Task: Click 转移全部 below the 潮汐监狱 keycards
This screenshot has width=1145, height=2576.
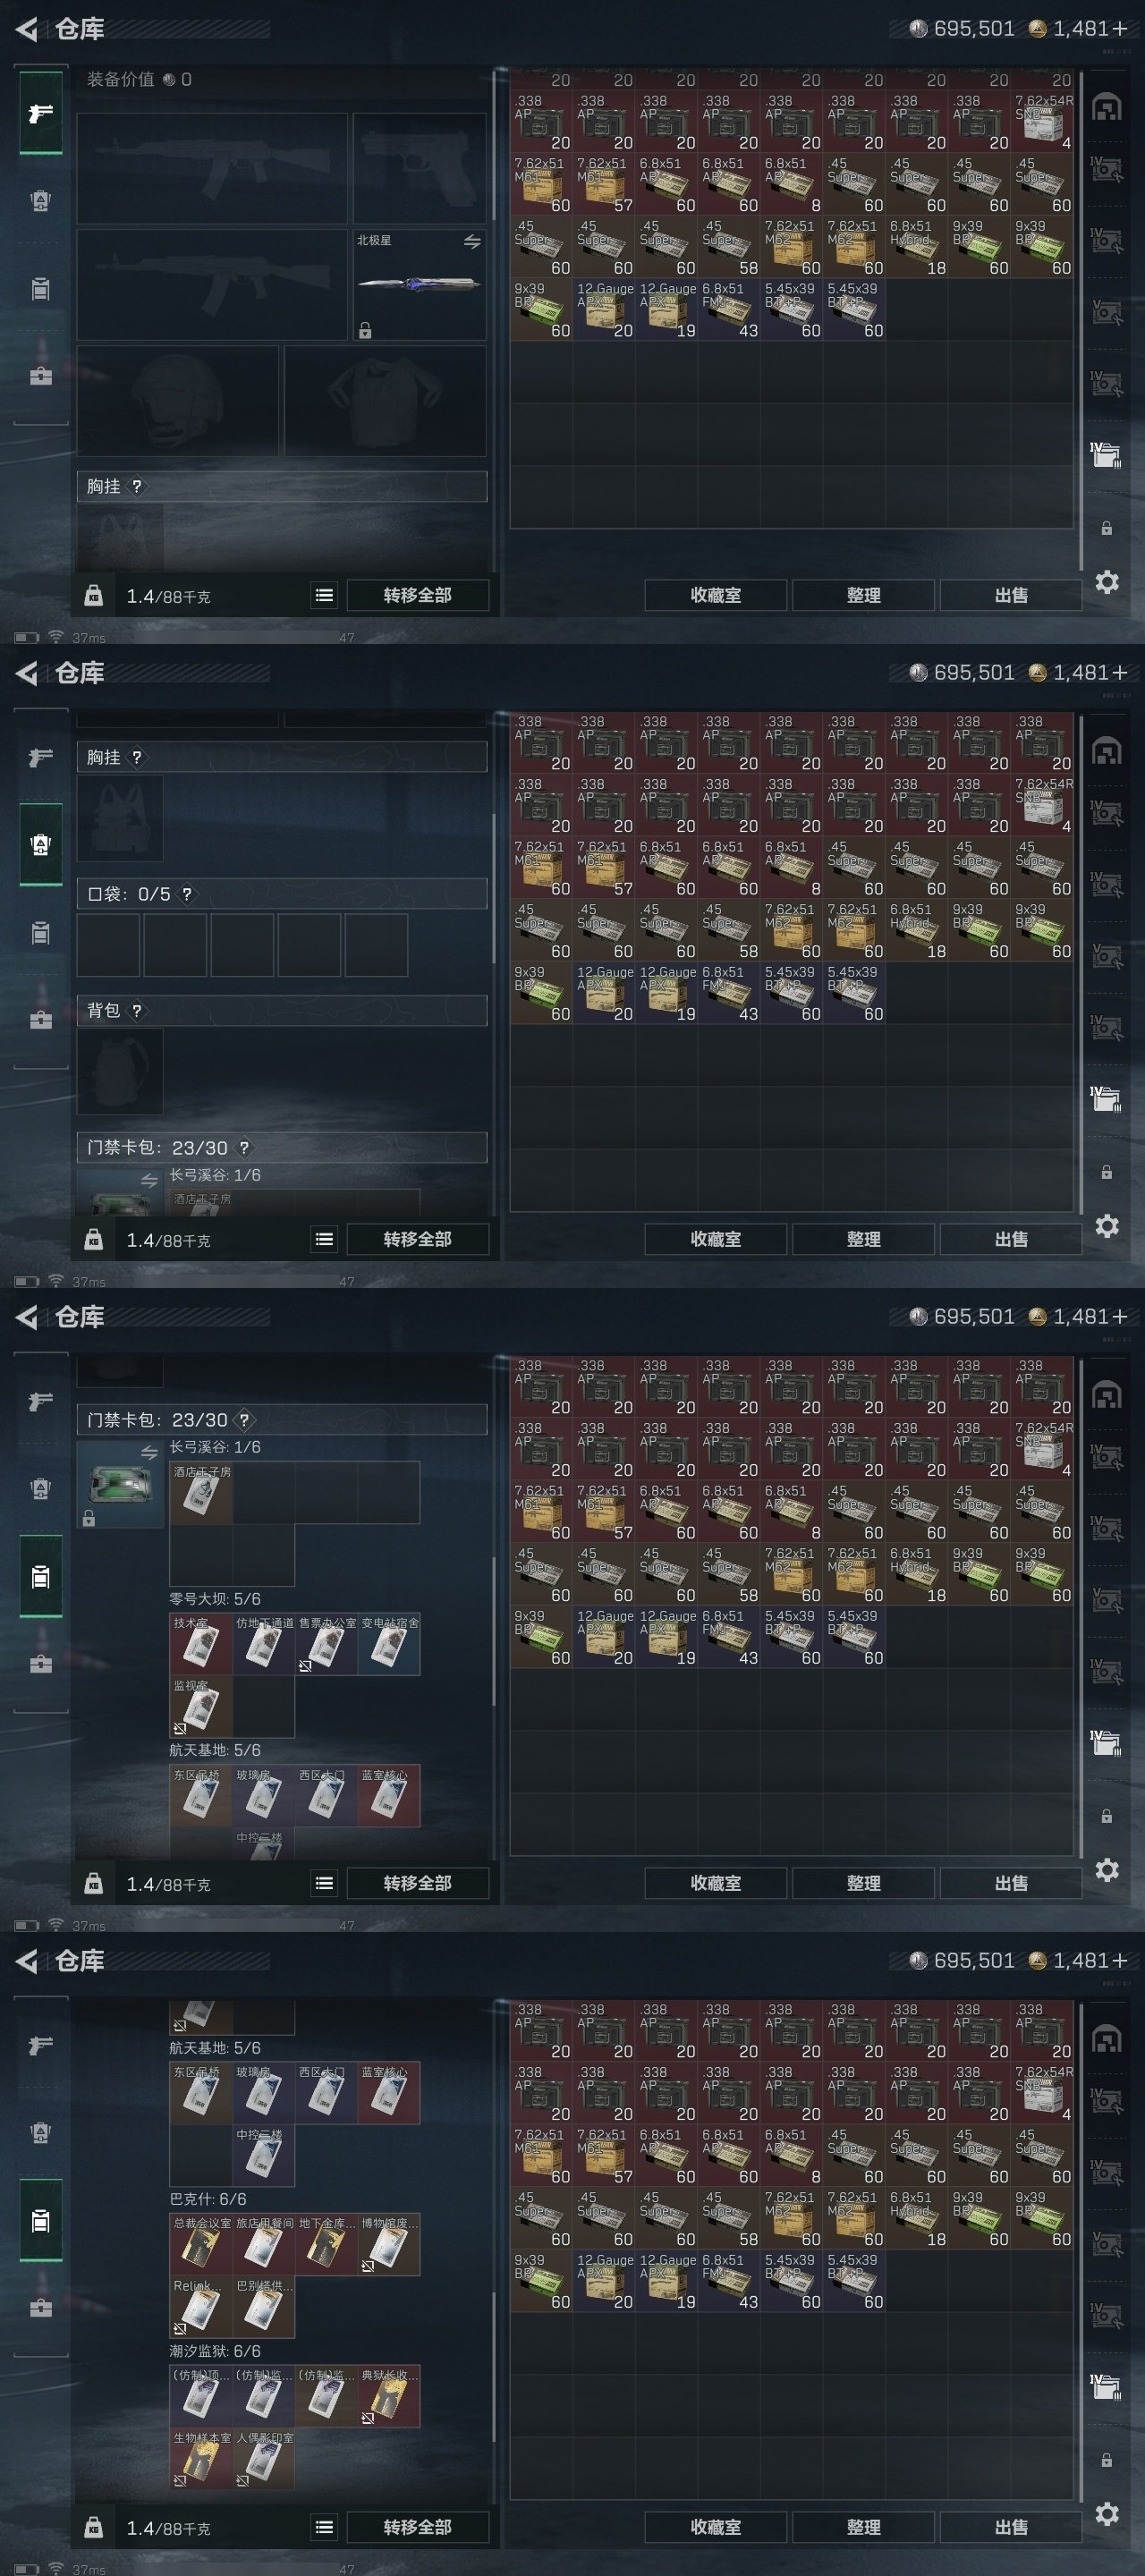Action: [418, 2527]
